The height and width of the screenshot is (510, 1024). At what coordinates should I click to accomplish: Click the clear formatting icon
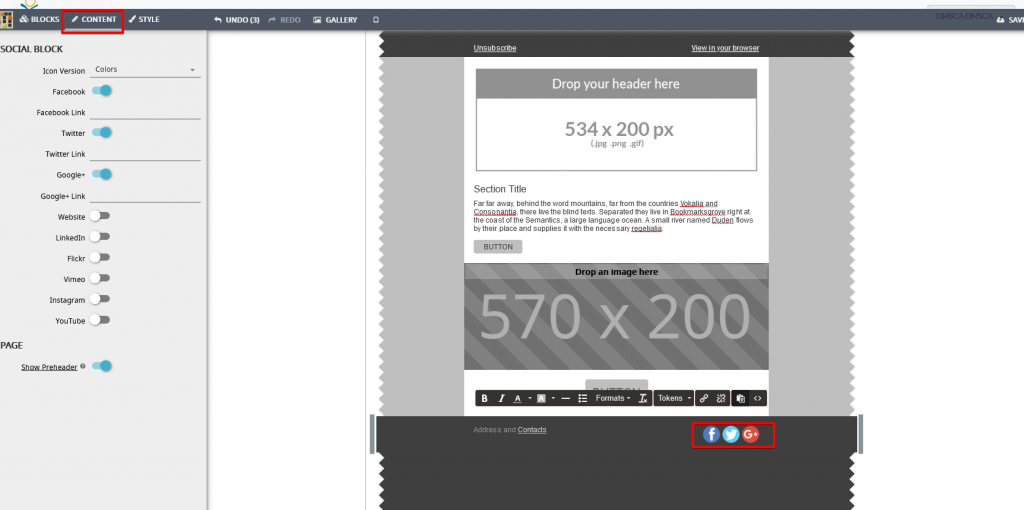point(643,398)
